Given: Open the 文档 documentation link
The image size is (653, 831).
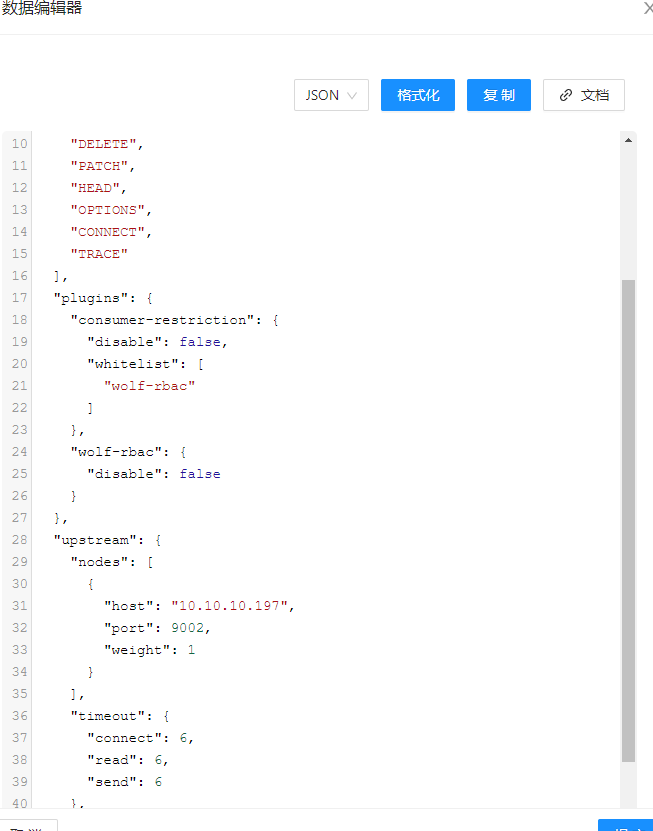Looking at the screenshot, I should point(584,95).
